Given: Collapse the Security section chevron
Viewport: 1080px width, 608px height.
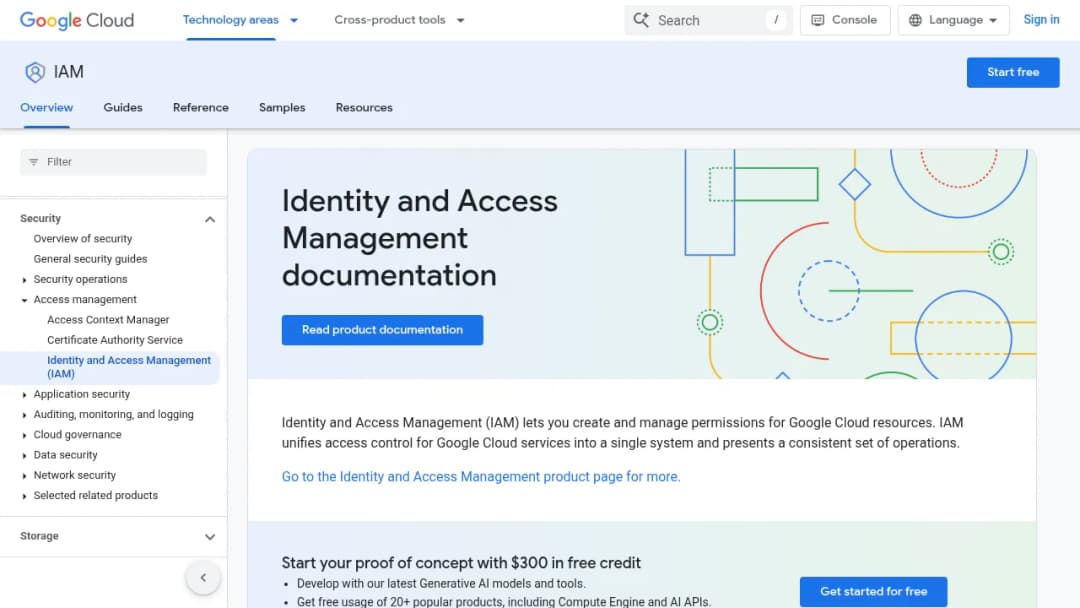Looking at the screenshot, I should point(210,219).
